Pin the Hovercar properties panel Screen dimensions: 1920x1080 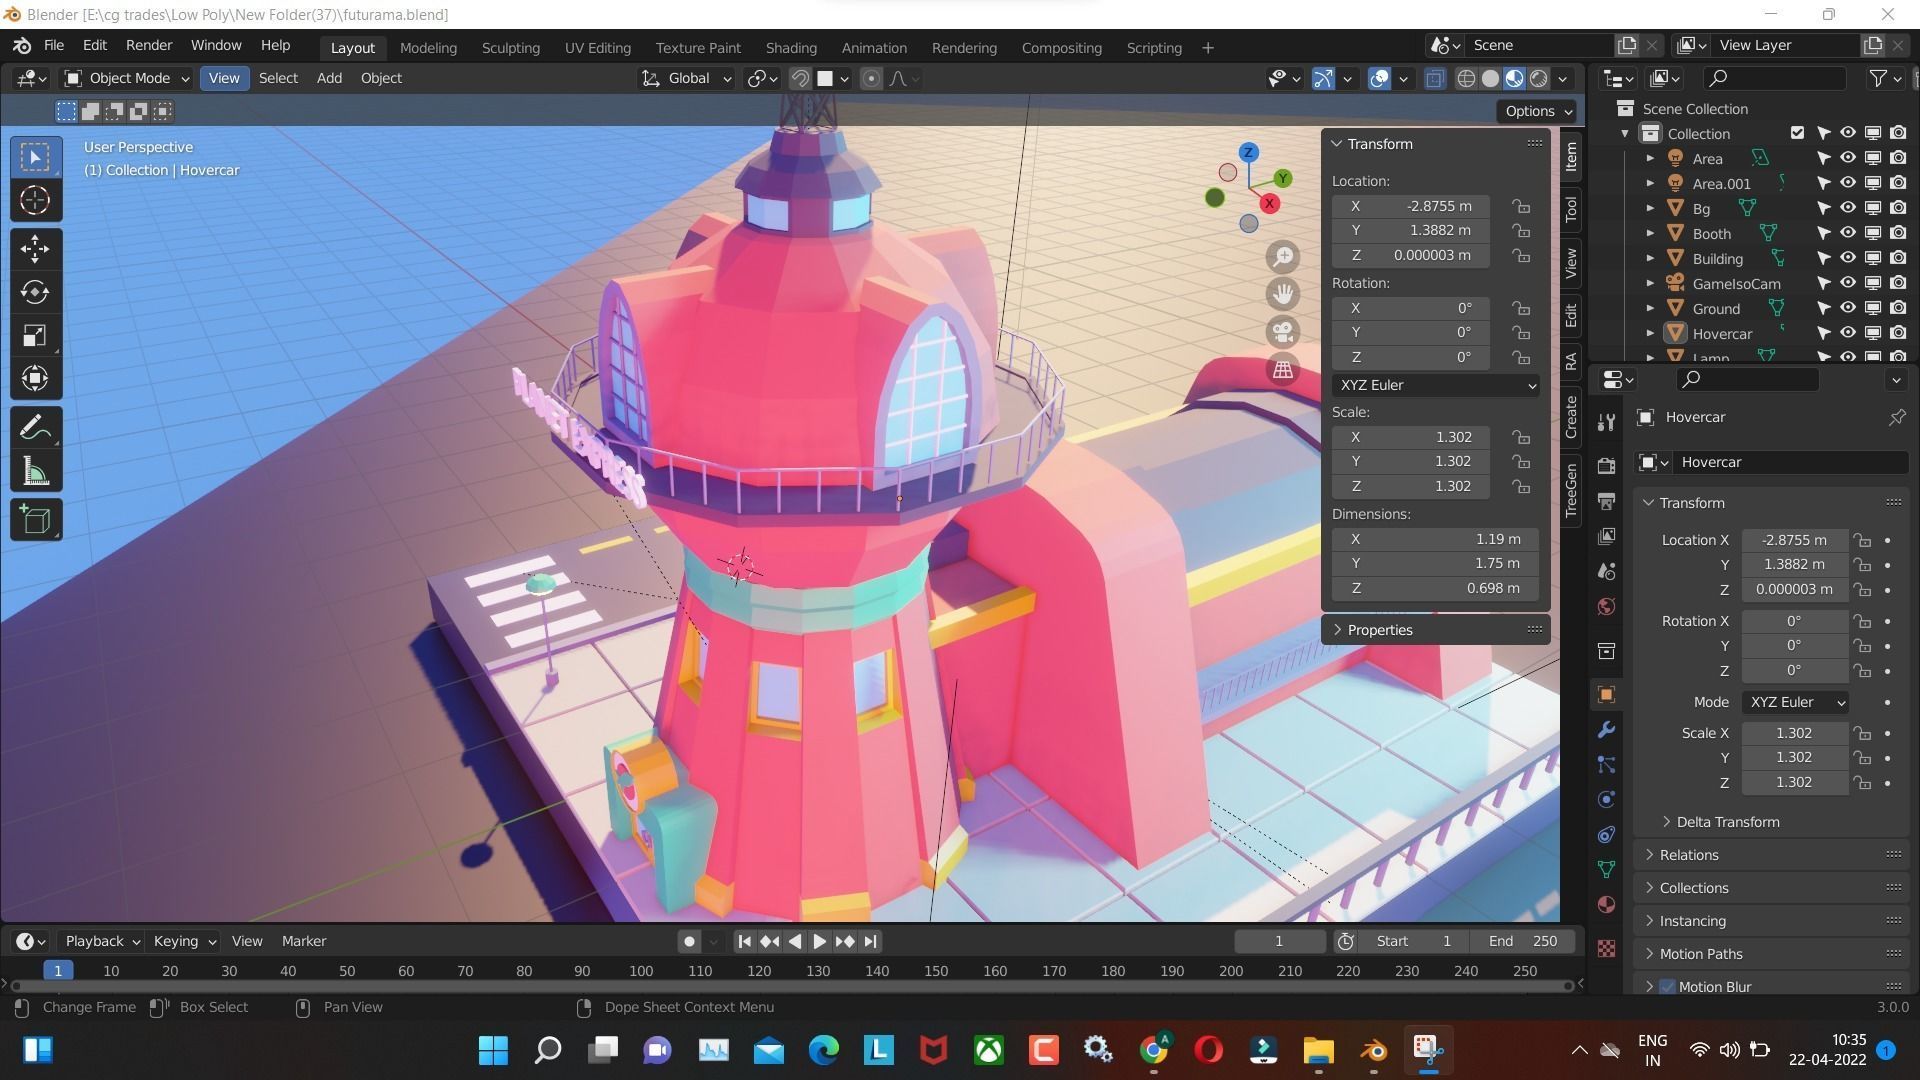pos(1896,418)
